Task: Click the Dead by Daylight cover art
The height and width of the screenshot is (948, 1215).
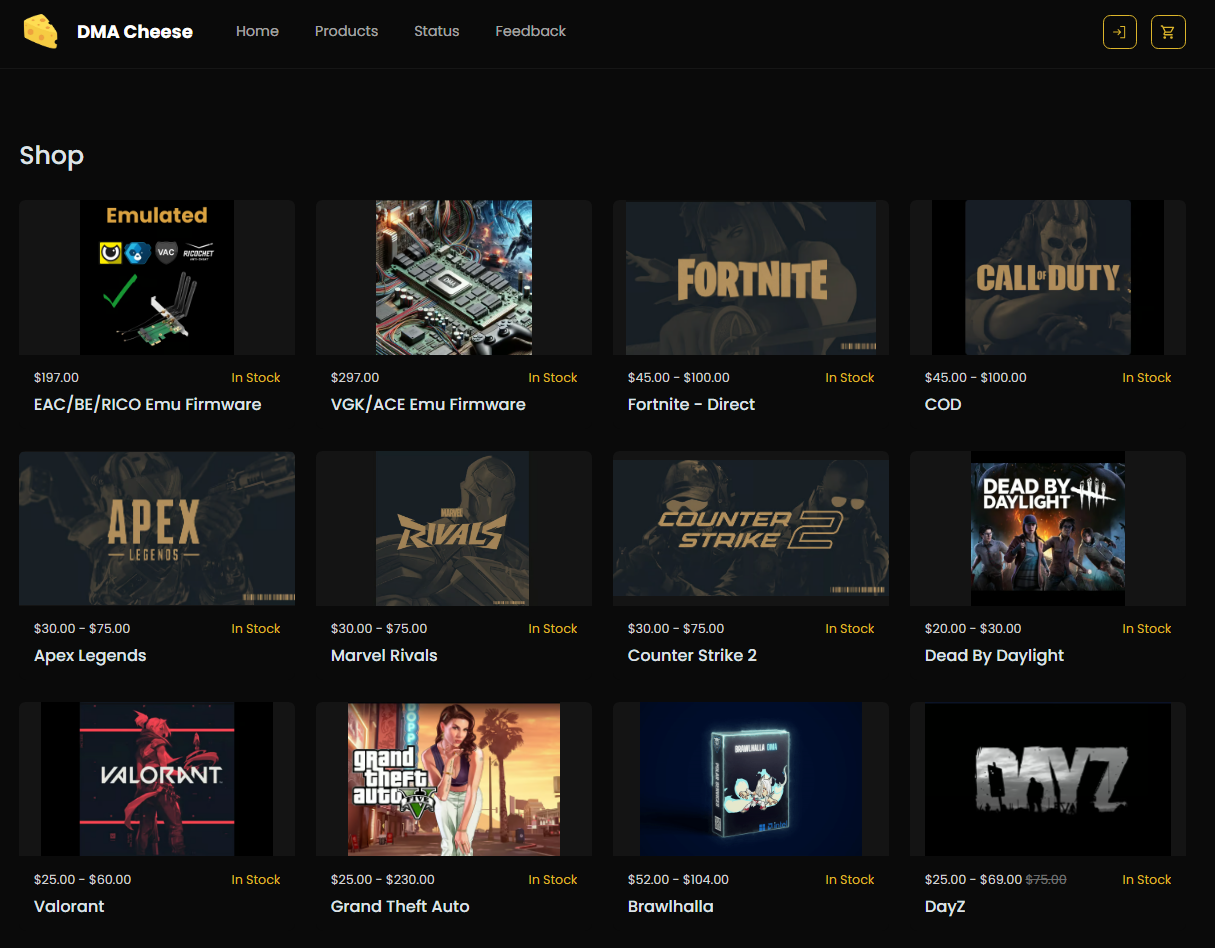Action: tap(1047, 528)
